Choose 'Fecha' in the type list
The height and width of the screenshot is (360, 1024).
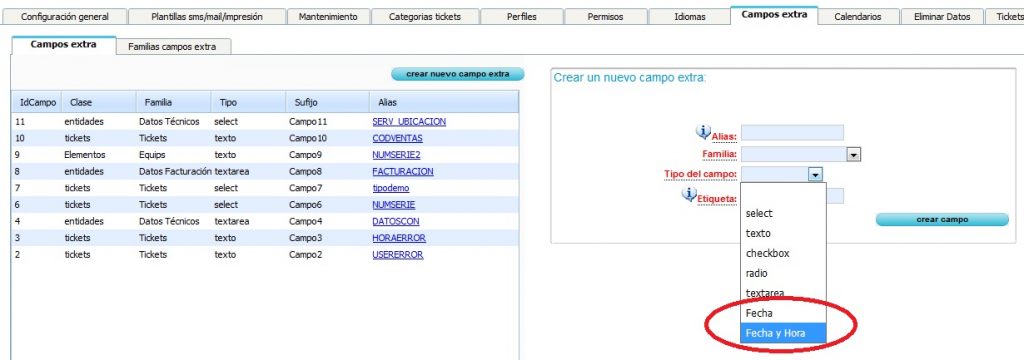tap(783, 313)
